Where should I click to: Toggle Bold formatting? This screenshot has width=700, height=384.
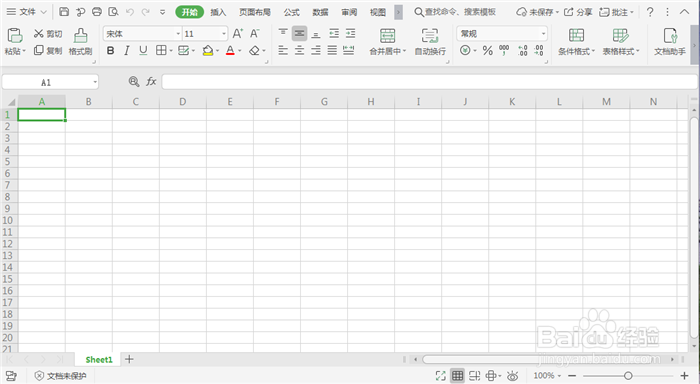pyautogui.click(x=110, y=50)
